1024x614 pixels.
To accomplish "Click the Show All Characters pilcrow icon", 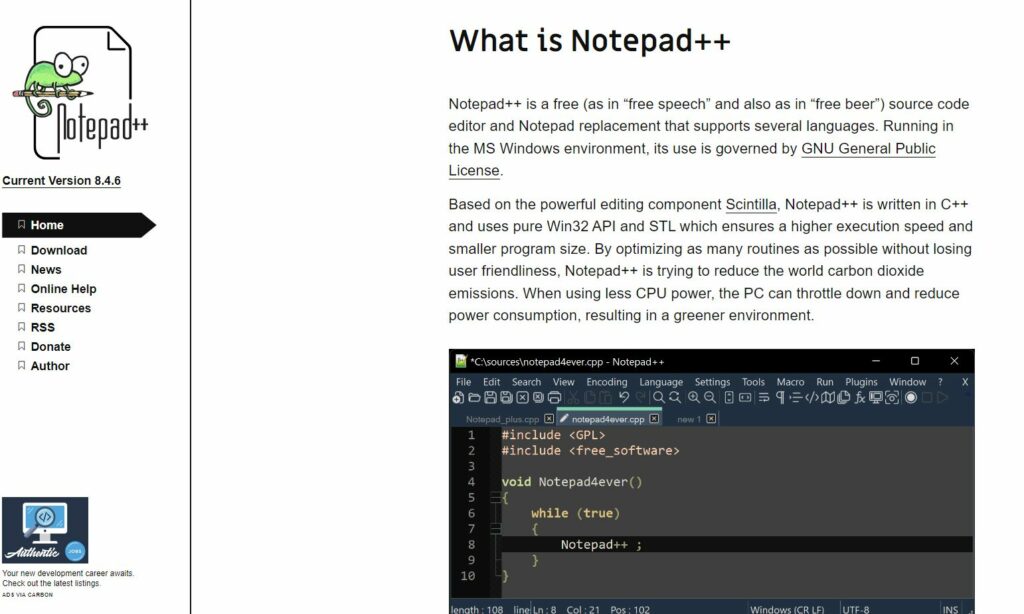I will click(780, 397).
